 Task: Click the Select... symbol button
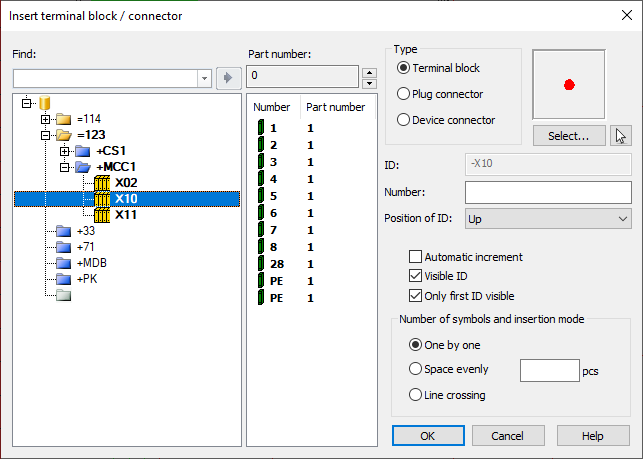[569, 136]
